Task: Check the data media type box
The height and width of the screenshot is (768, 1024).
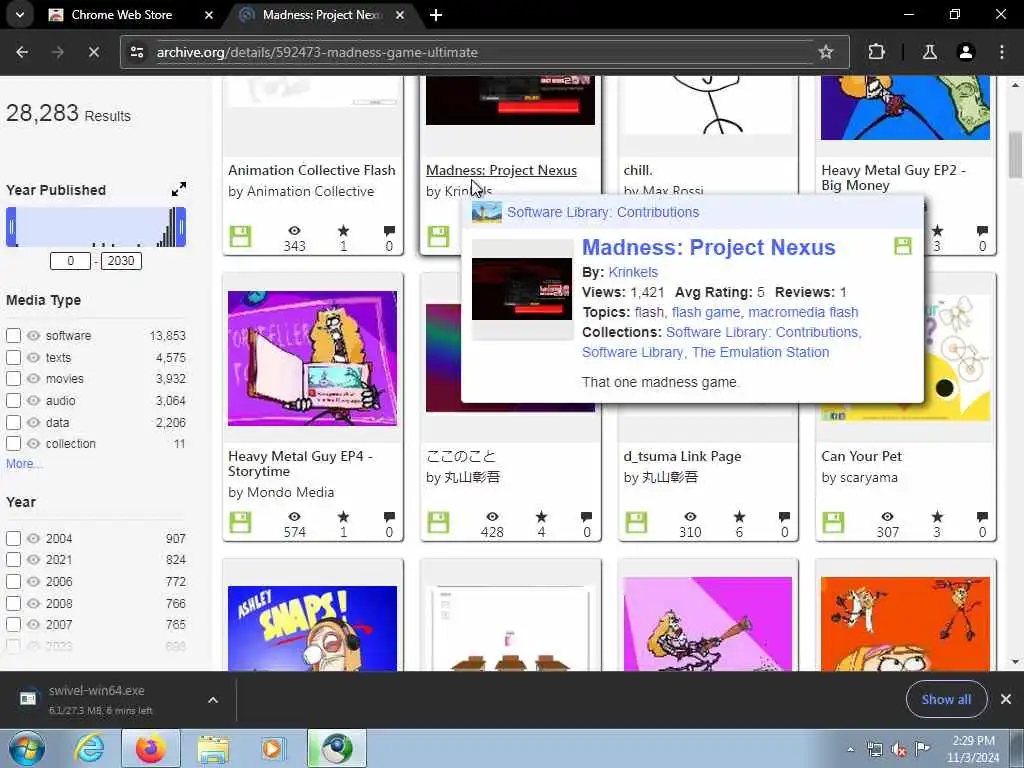Action: pyautogui.click(x=14, y=423)
